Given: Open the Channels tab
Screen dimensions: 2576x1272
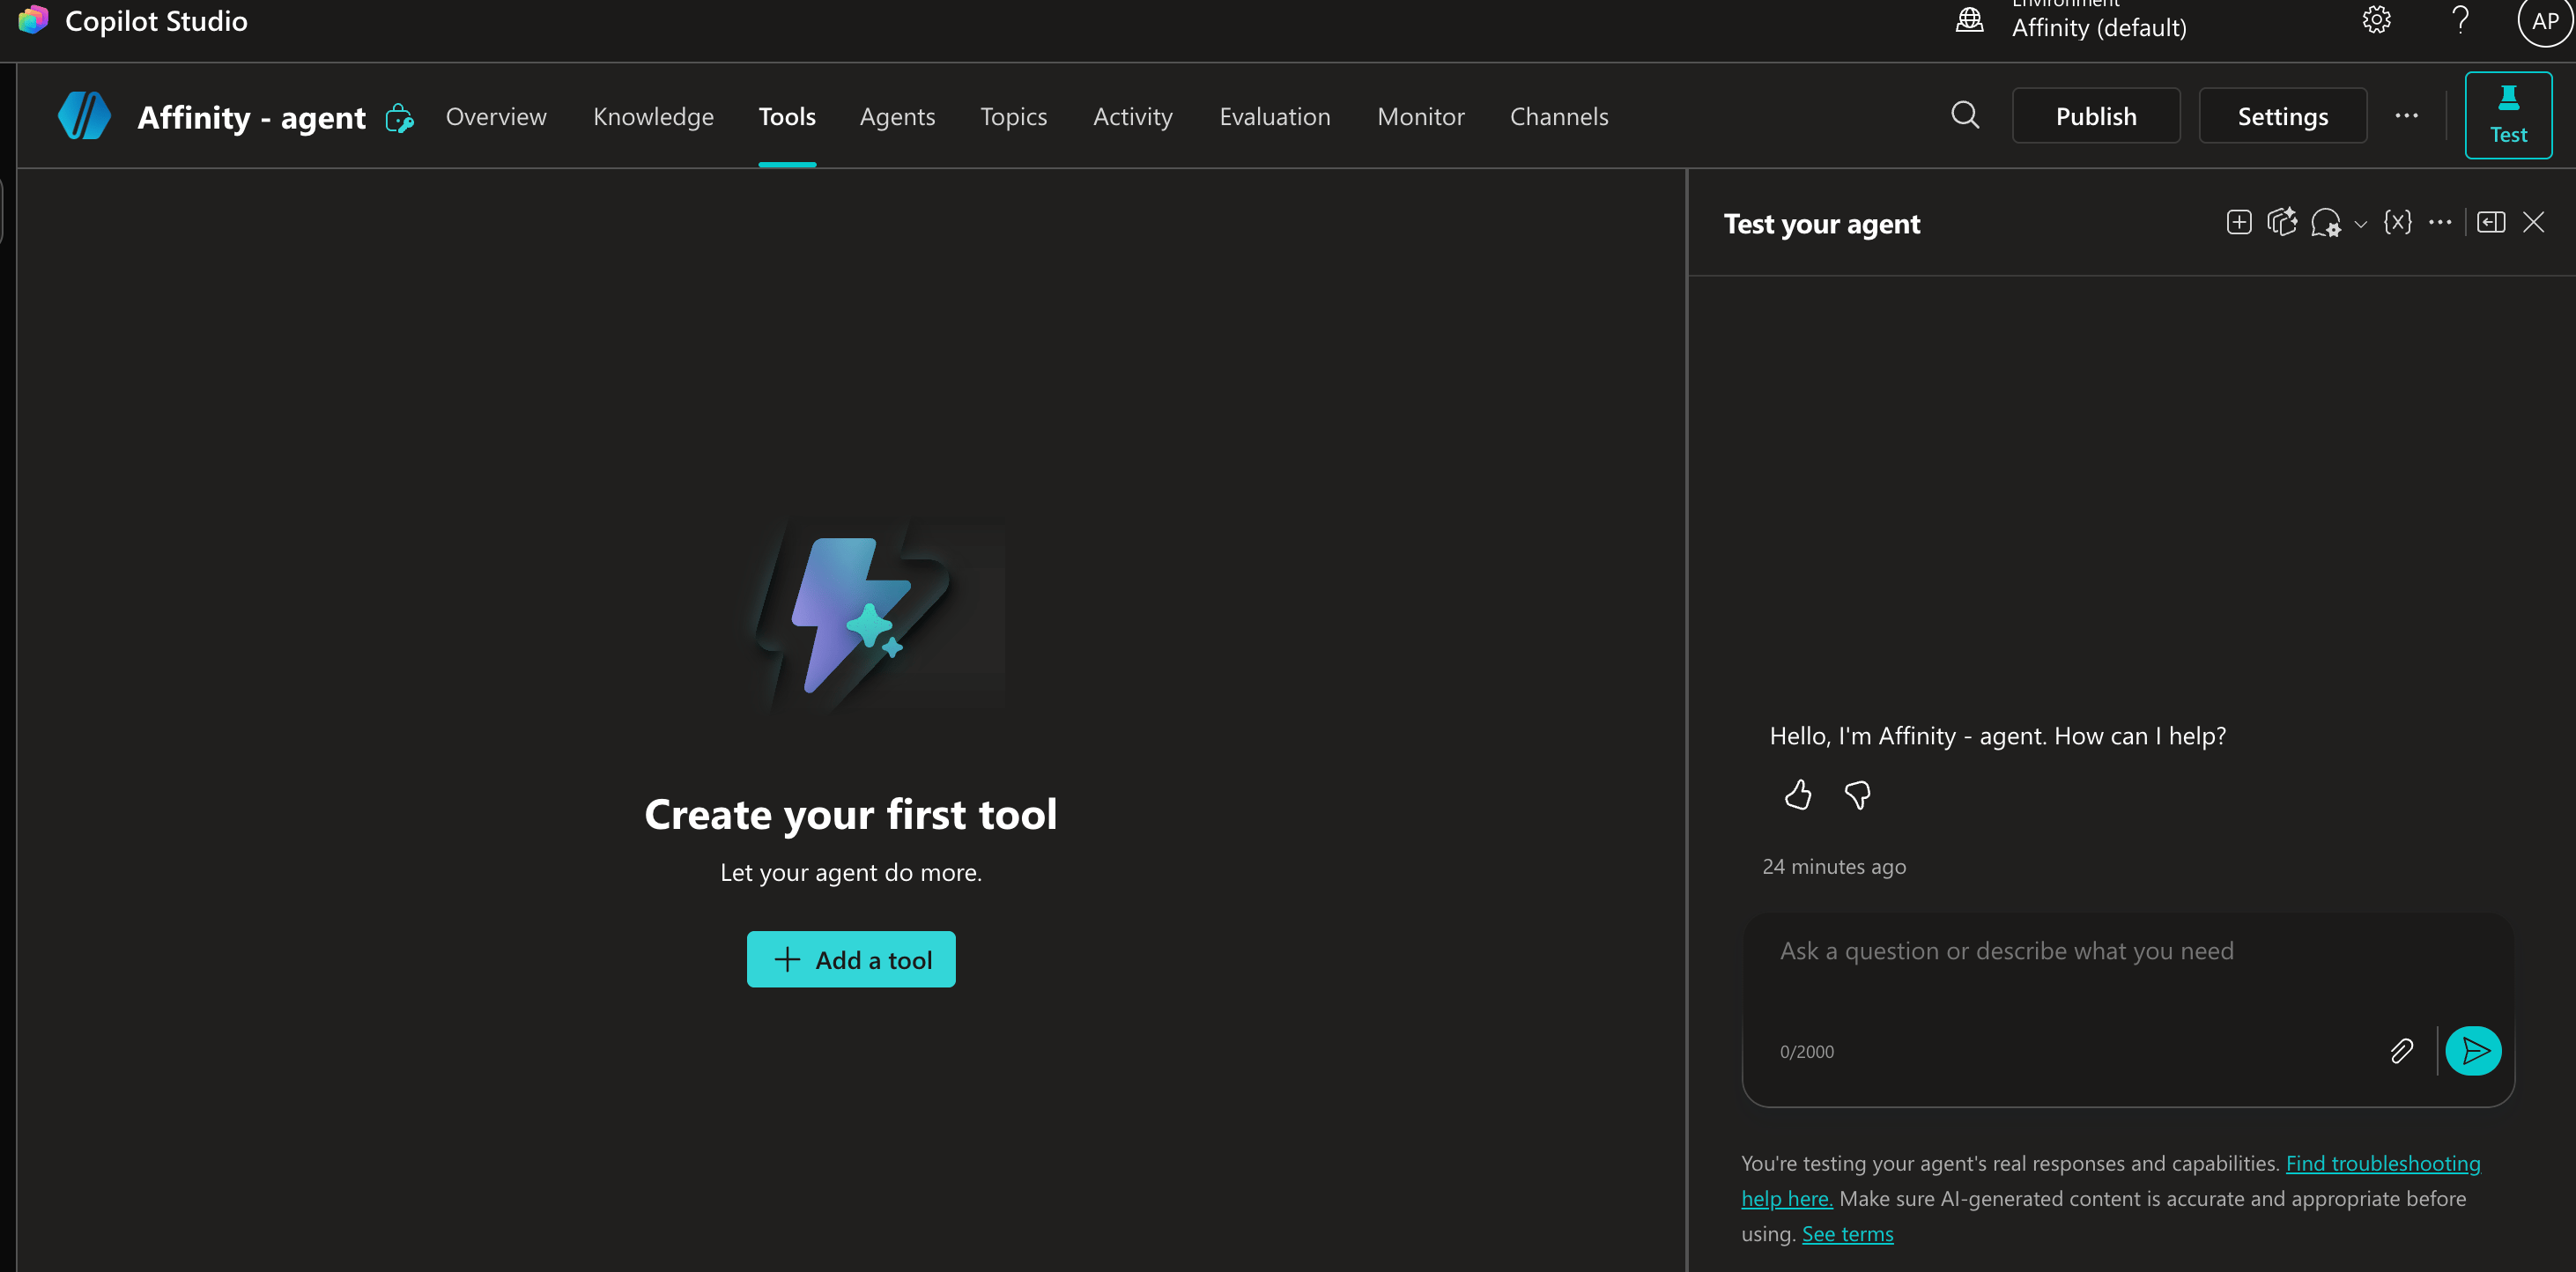Looking at the screenshot, I should pyautogui.click(x=1559, y=116).
